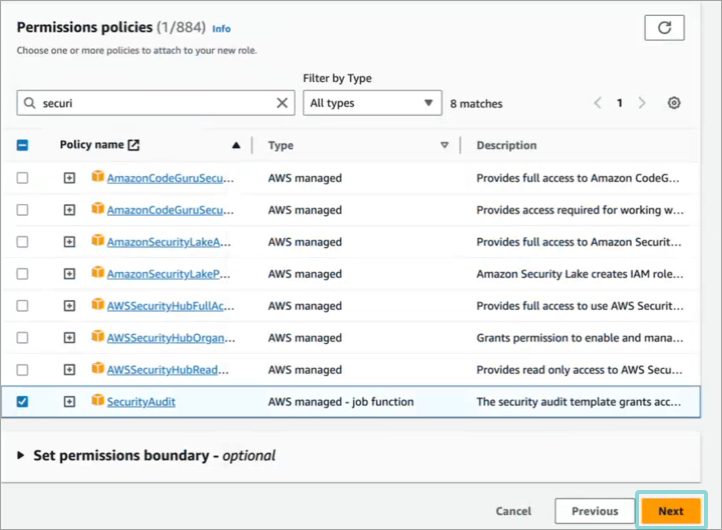Click the magnifier icon in search box
This screenshot has width=722, height=530.
(x=29, y=103)
